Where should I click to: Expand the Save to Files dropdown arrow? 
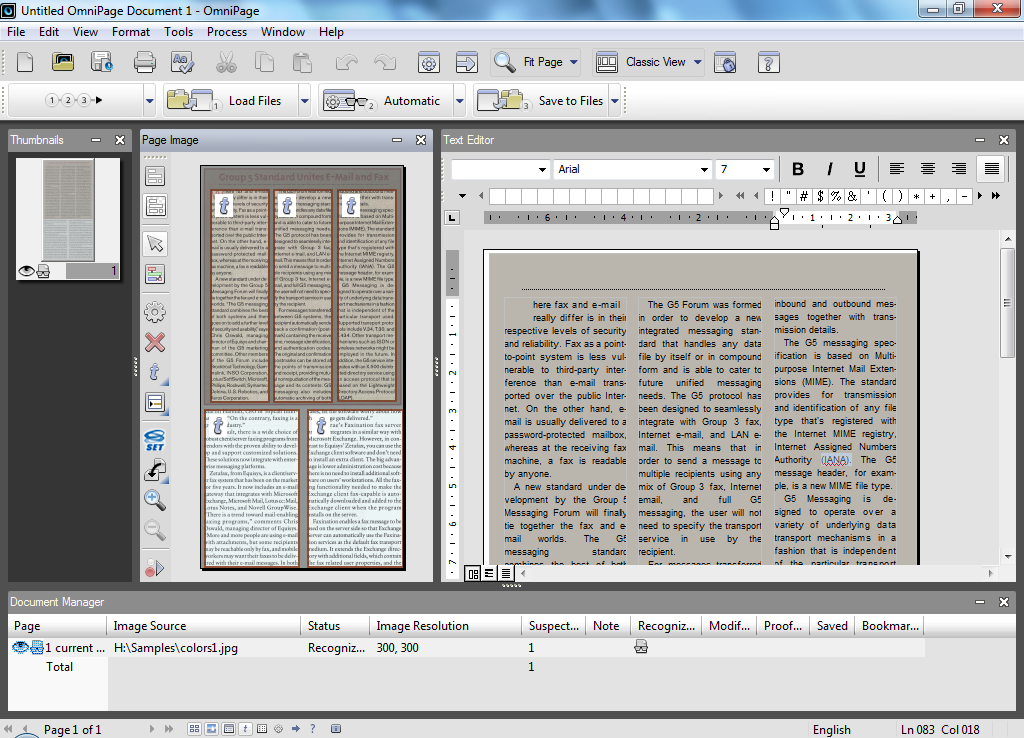(615, 101)
